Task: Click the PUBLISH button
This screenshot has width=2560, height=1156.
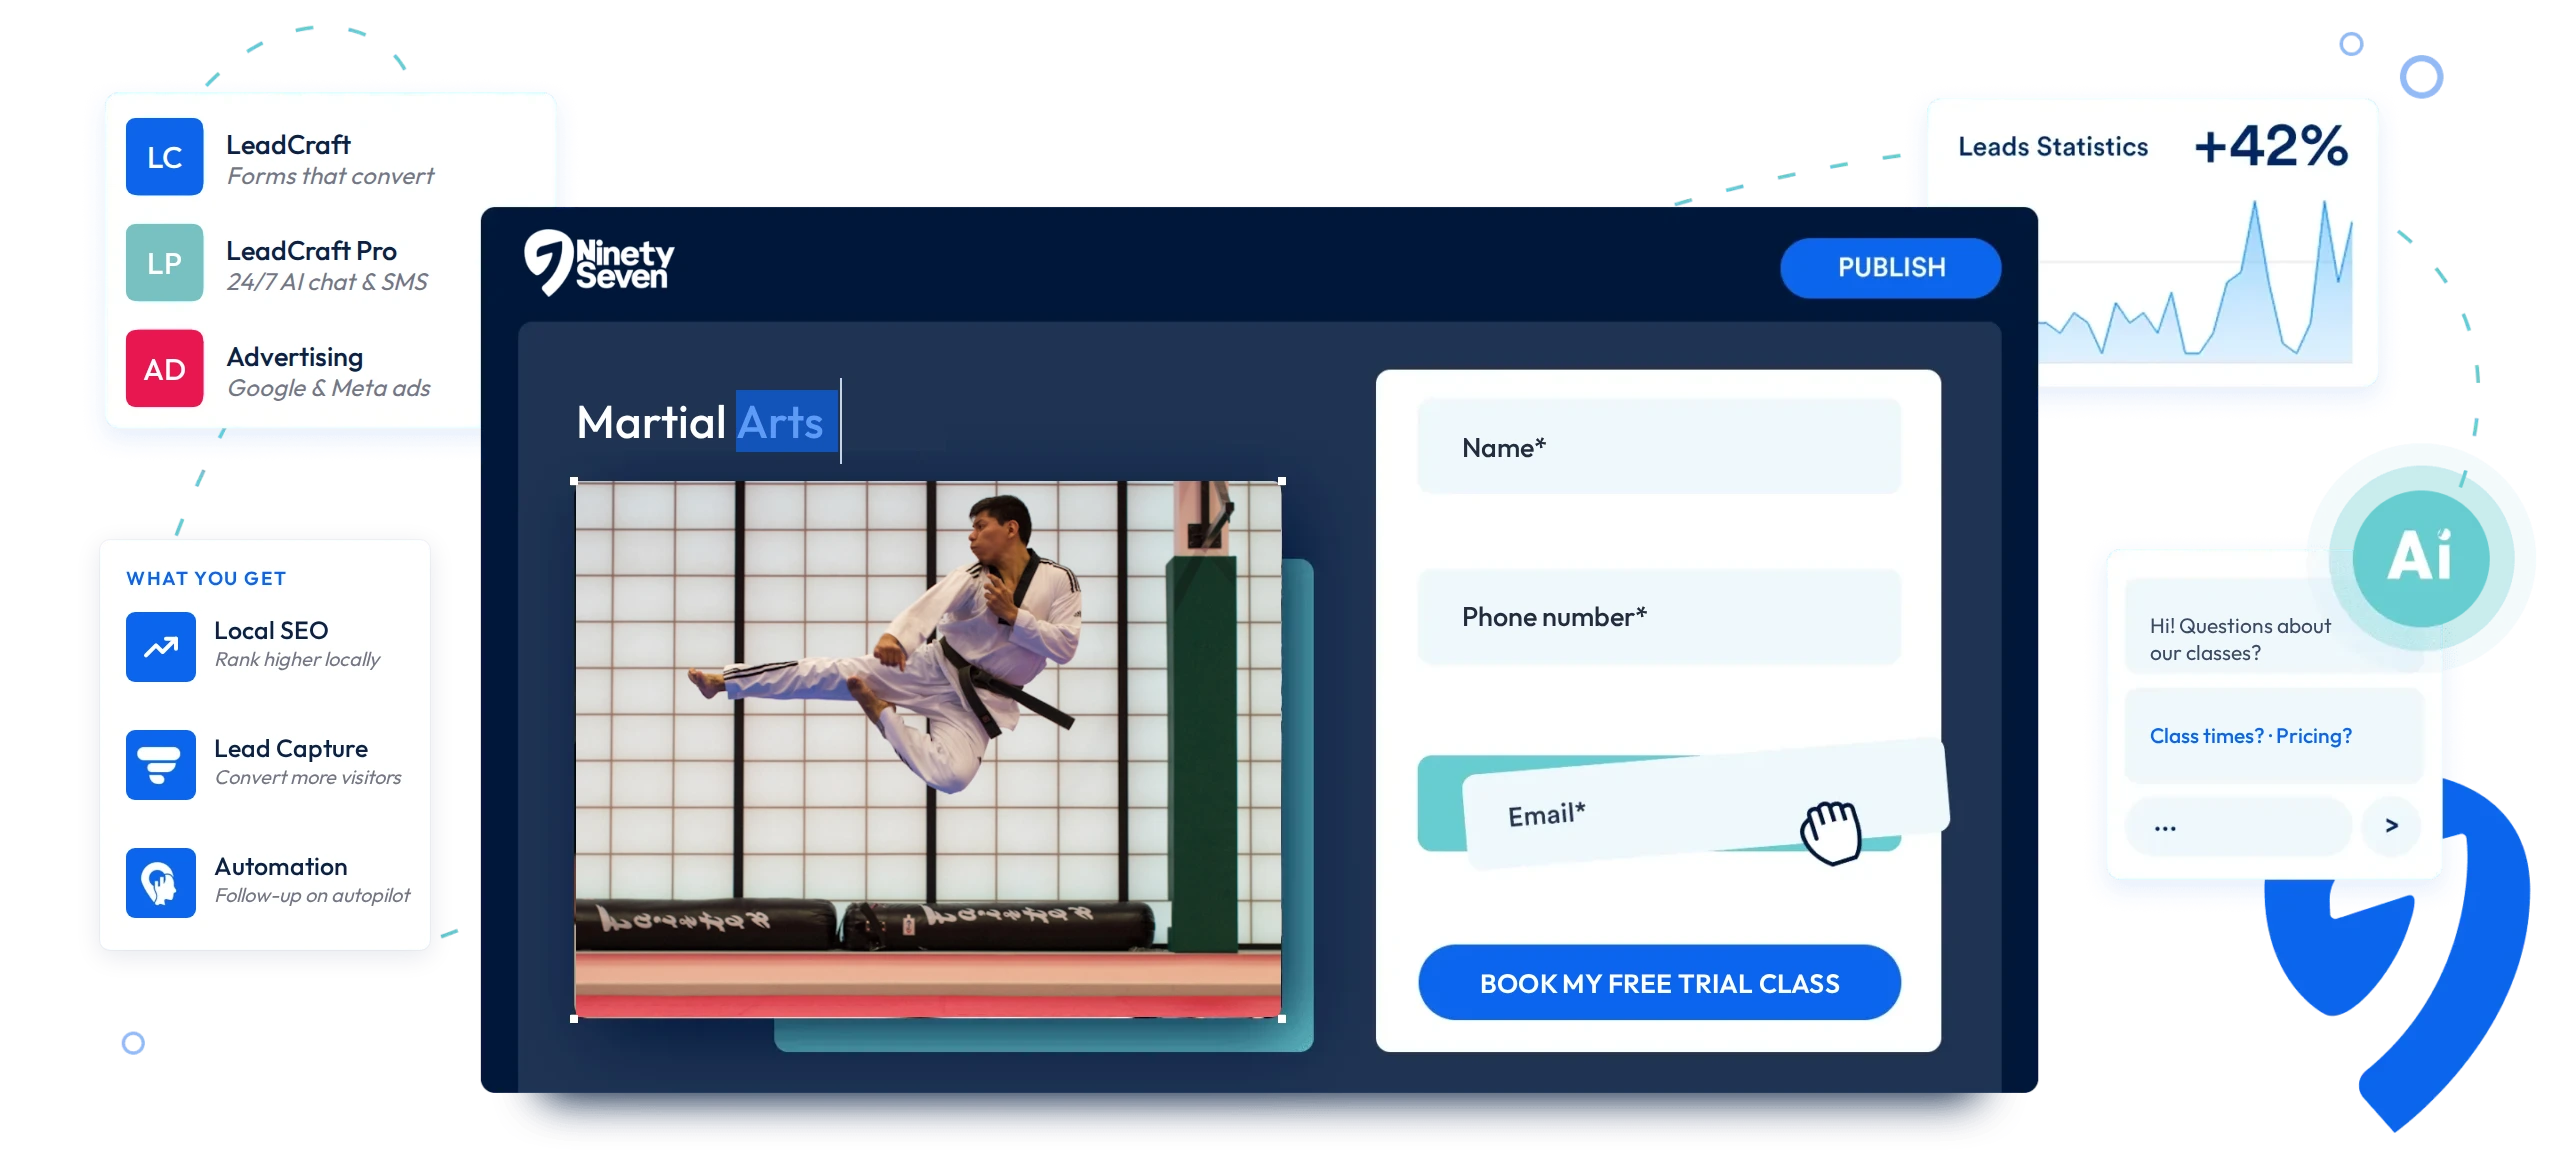Action: (1890, 267)
